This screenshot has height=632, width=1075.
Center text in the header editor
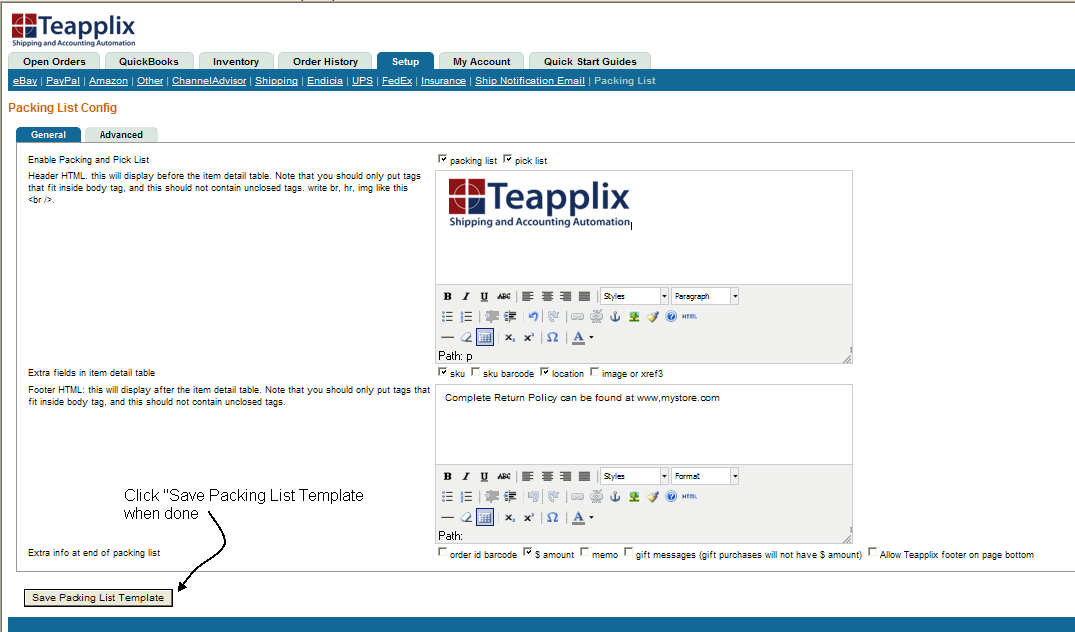546,296
